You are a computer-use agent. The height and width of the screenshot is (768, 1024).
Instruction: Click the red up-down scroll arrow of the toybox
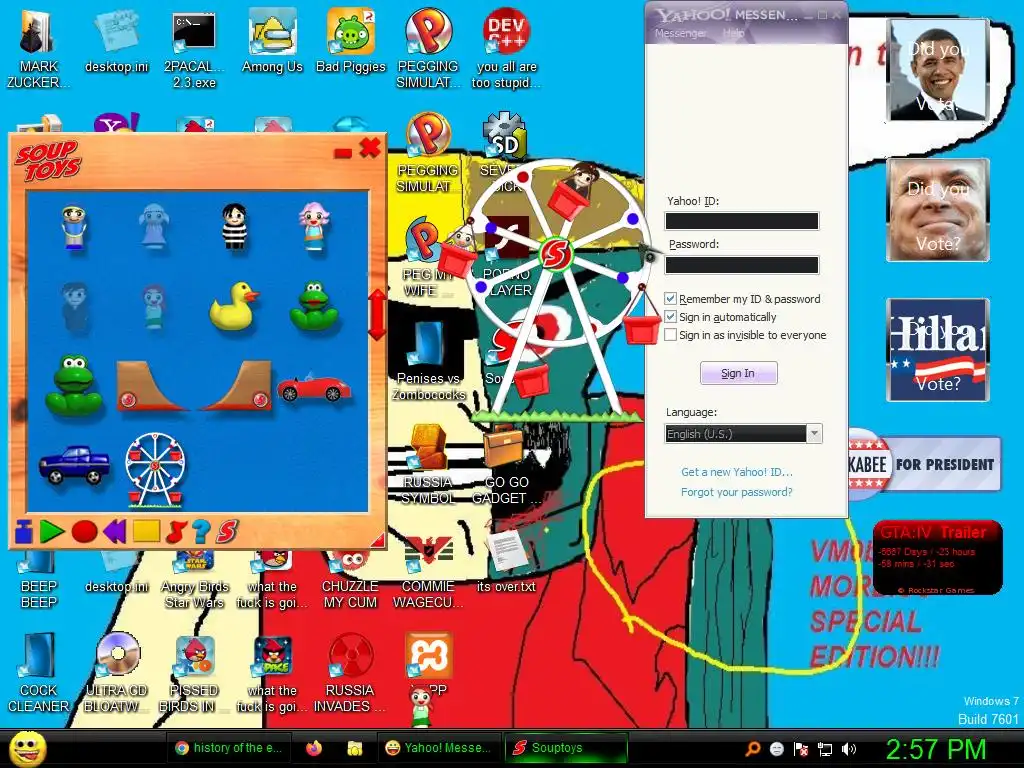click(x=377, y=314)
